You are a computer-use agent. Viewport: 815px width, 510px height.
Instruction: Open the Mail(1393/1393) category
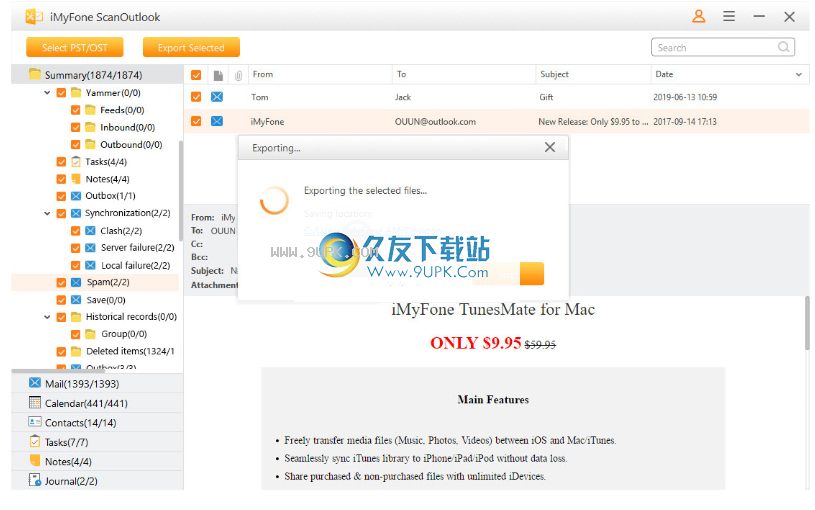tap(97, 383)
